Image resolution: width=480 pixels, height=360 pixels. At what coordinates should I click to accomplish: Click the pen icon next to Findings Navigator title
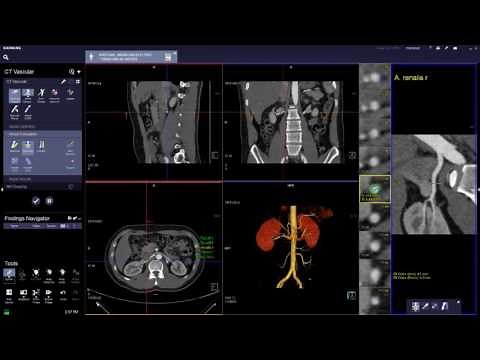[76, 218]
